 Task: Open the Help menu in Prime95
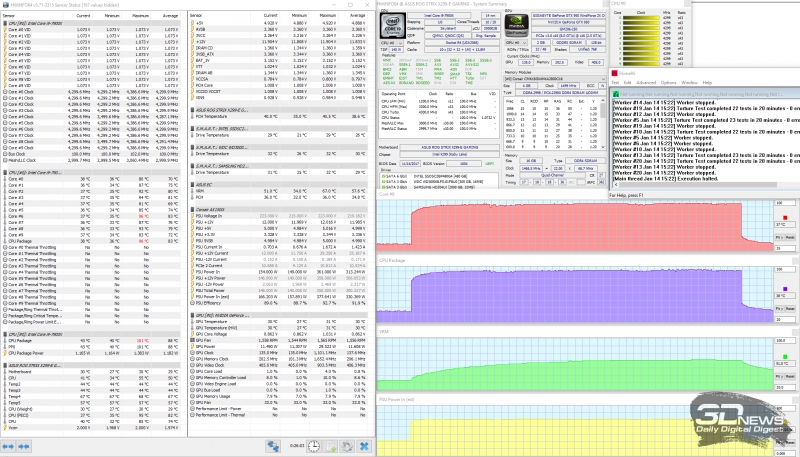tap(707, 83)
